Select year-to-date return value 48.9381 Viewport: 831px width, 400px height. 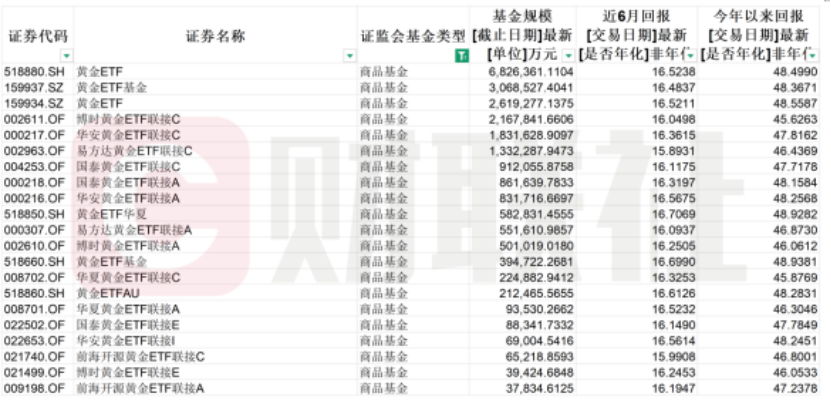[795, 262]
